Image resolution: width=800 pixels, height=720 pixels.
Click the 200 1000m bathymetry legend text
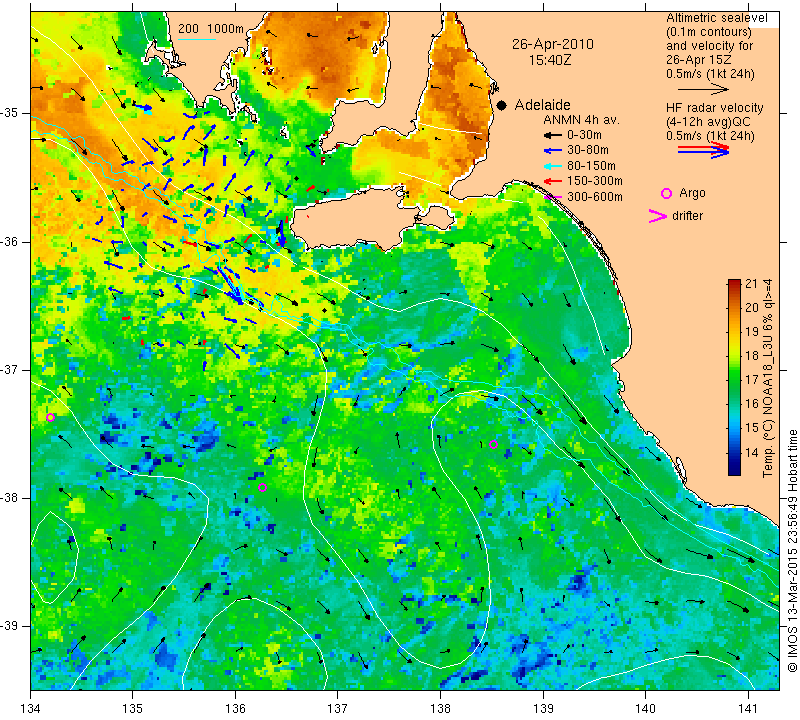tap(211, 29)
